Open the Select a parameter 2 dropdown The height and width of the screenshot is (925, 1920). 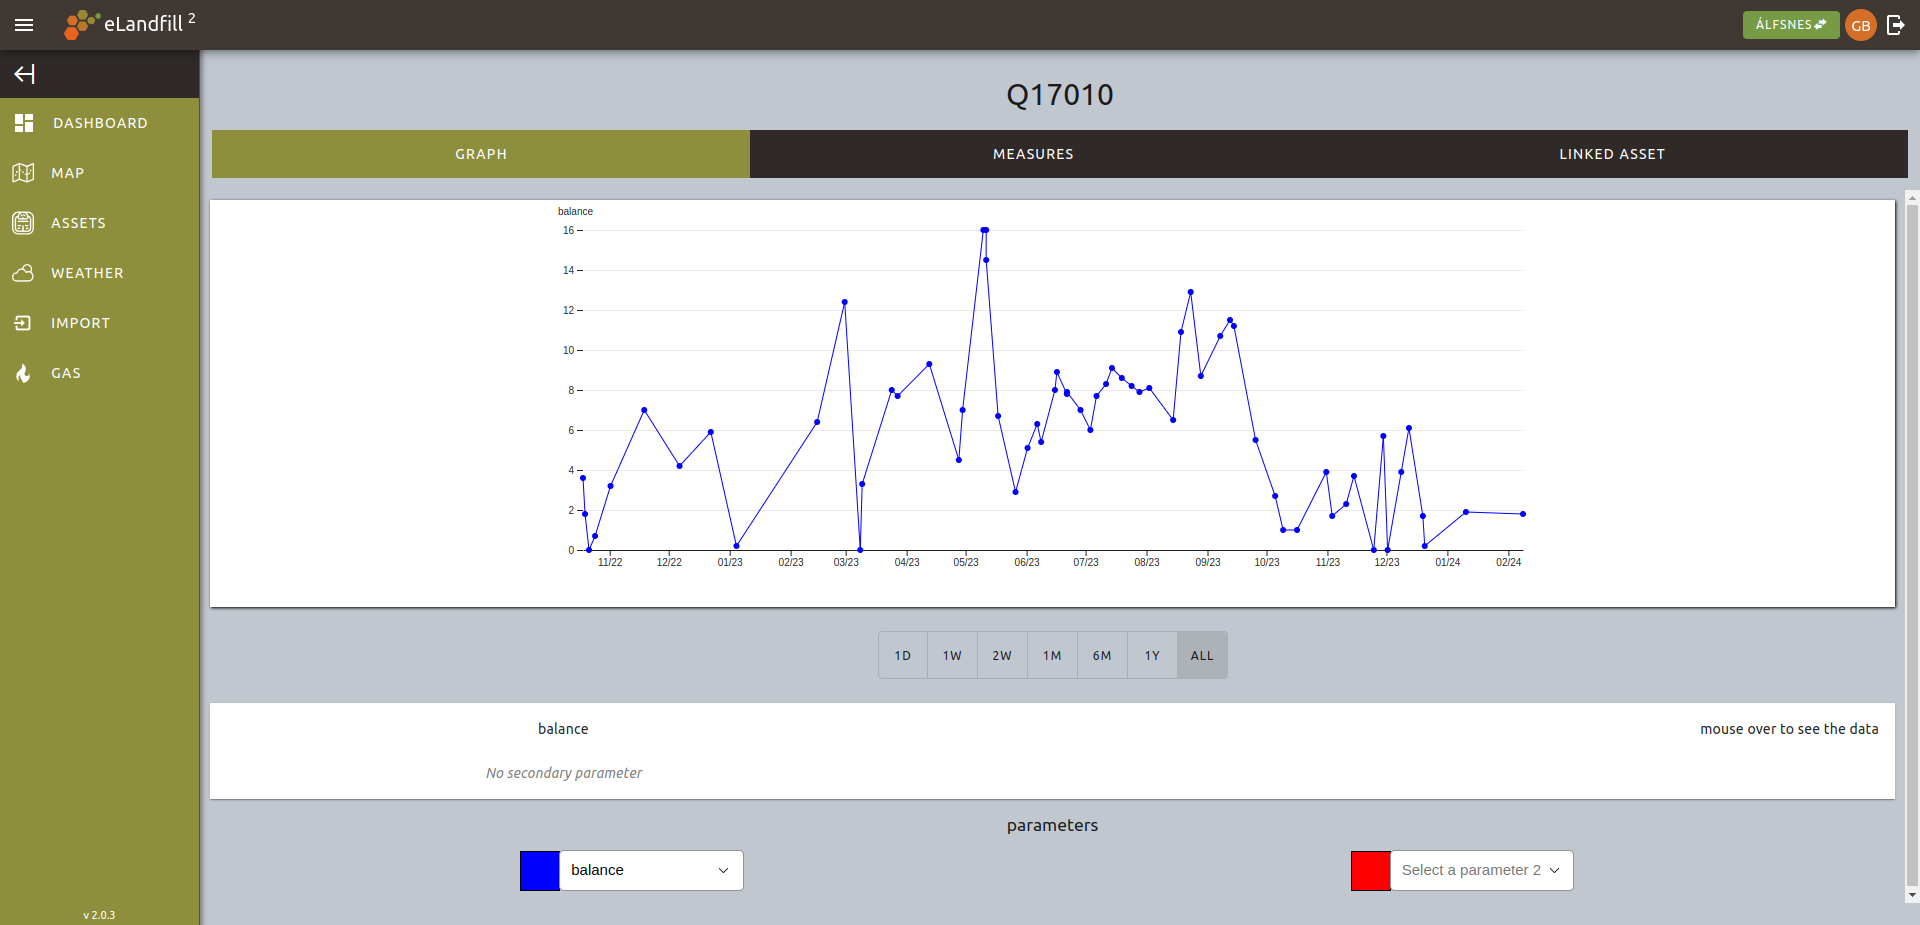click(1481, 870)
